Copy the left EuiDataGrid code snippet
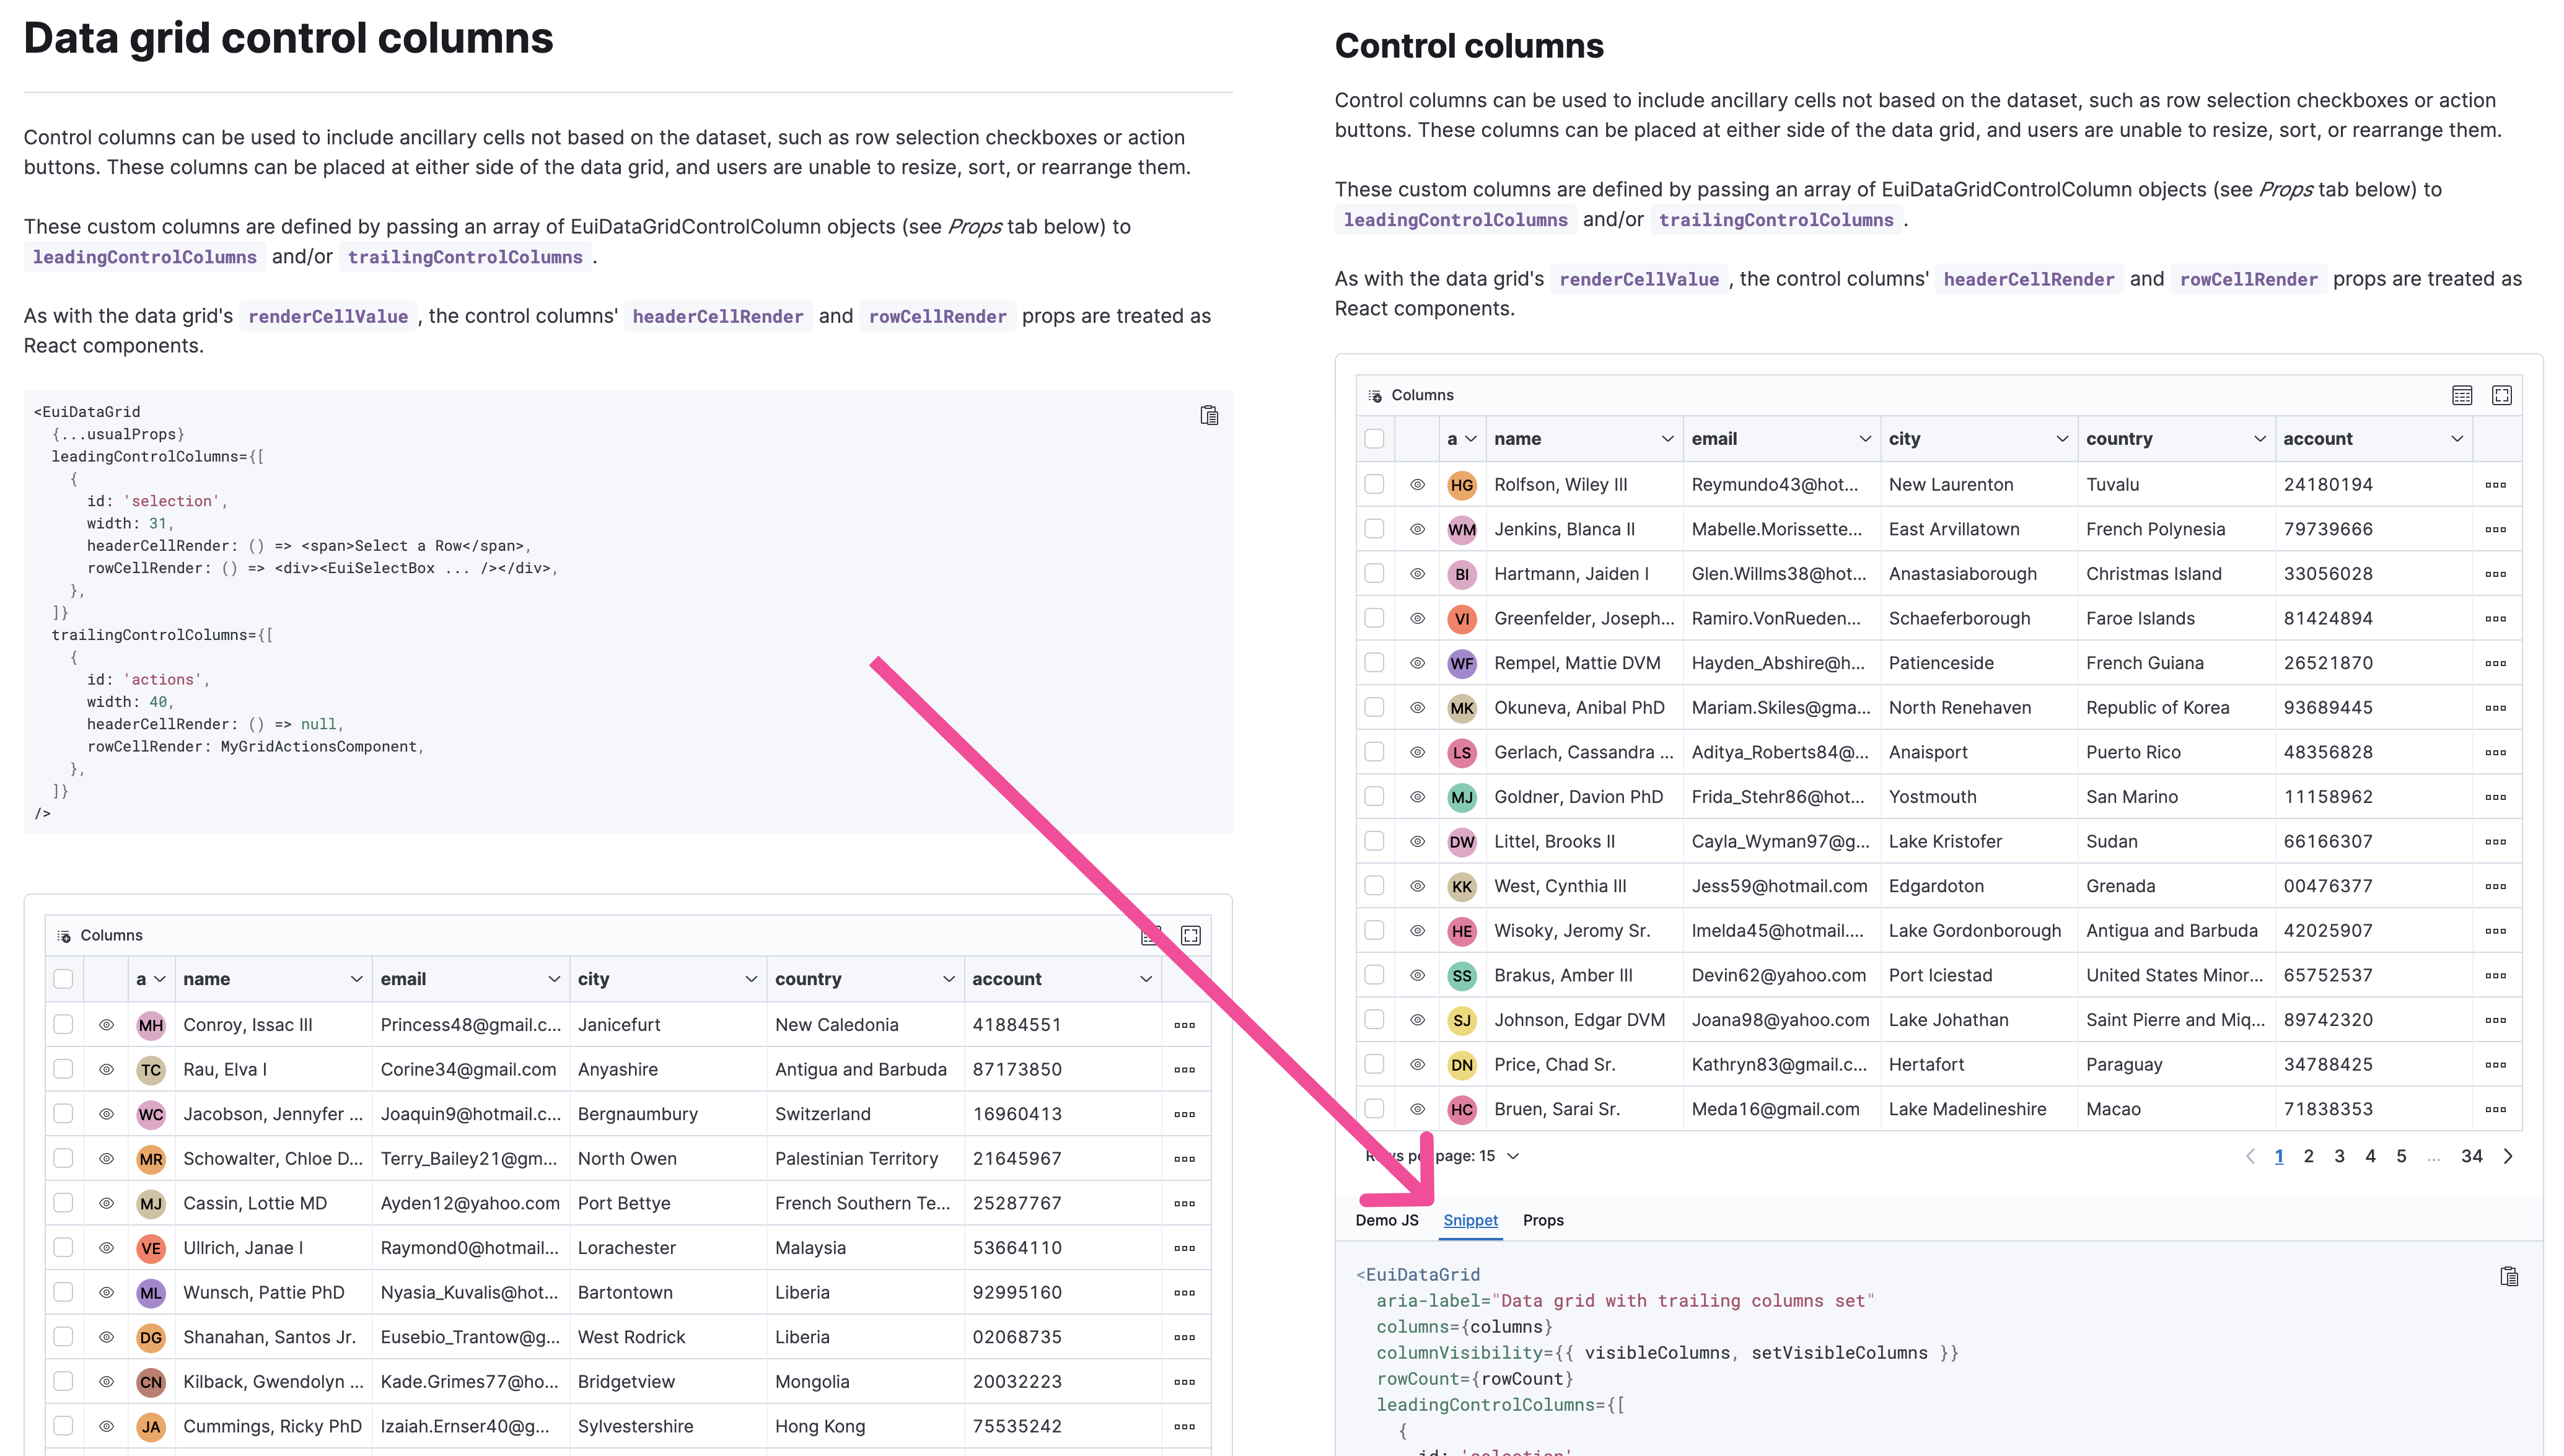 tap(1208, 415)
